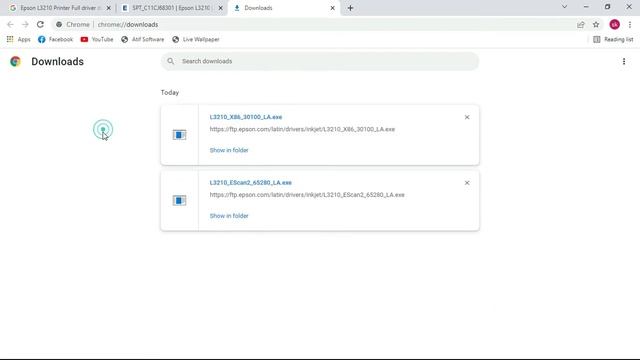Open Chrome's three-dot menu in toolbar
The width and height of the screenshot is (640, 360).
(630, 24)
